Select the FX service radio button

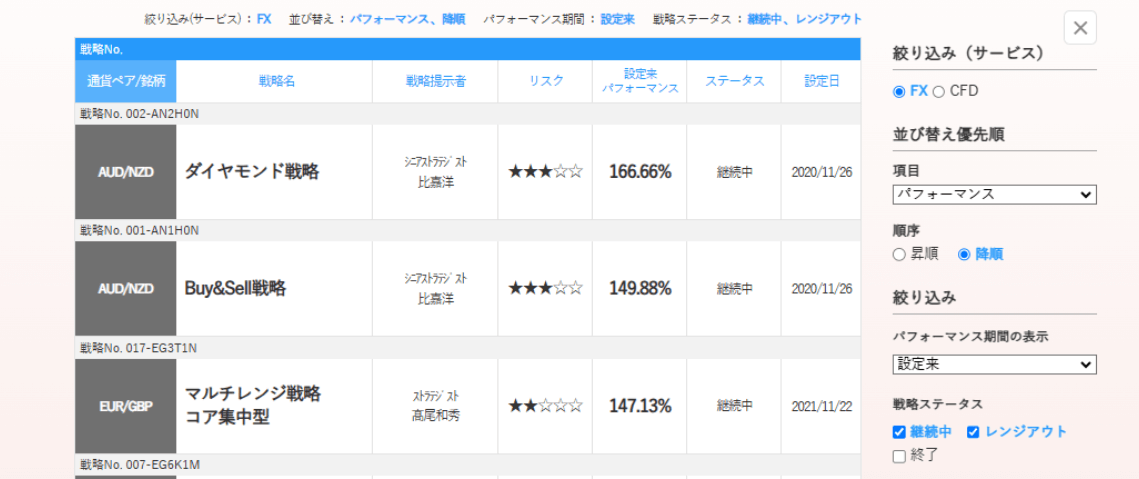pyautogui.click(x=899, y=92)
